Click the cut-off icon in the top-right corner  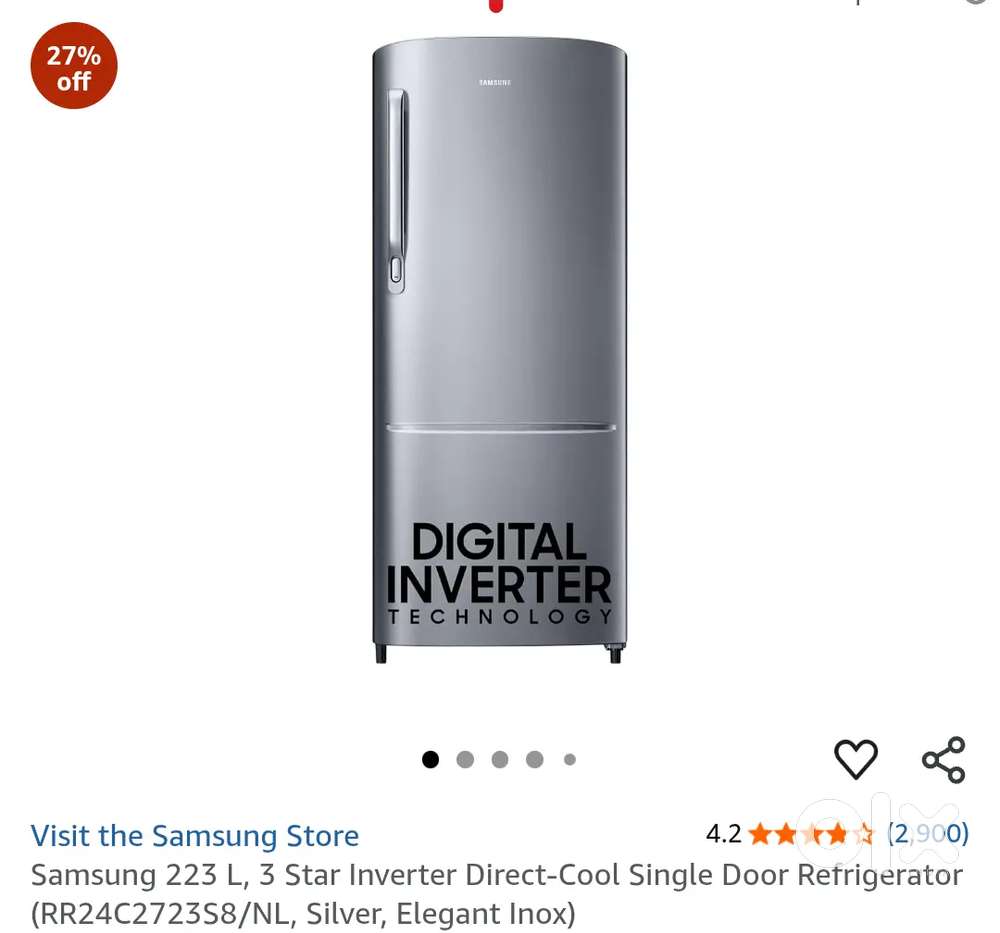click(979, 2)
